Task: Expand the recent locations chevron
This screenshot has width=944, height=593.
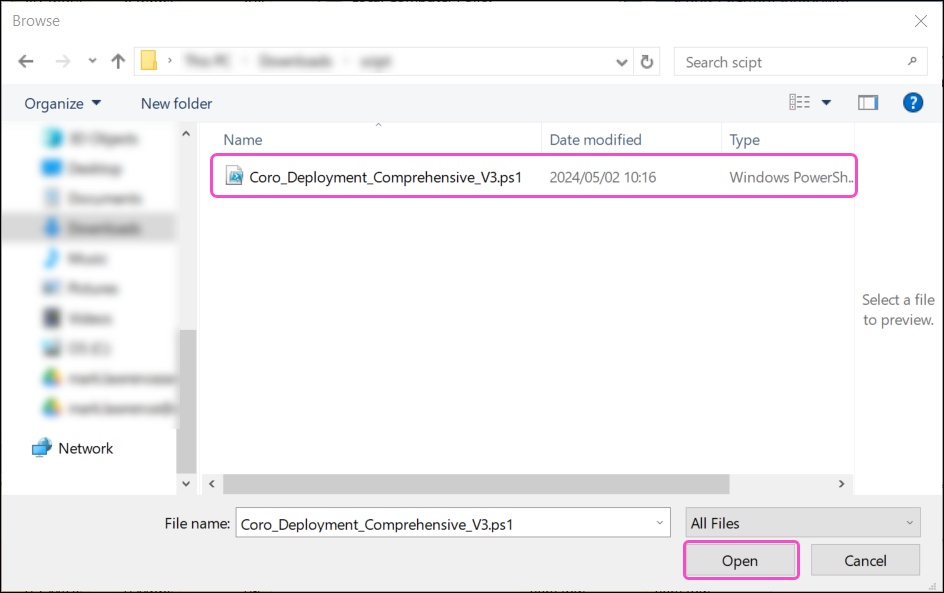Action: (92, 61)
